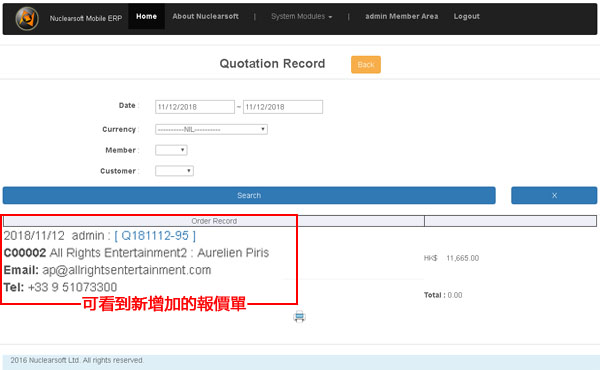Image resolution: width=600 pixels, height=370 pixels.
Task: Open the Member dropdown
Action: pyautogui.click(x=171, y=150)
